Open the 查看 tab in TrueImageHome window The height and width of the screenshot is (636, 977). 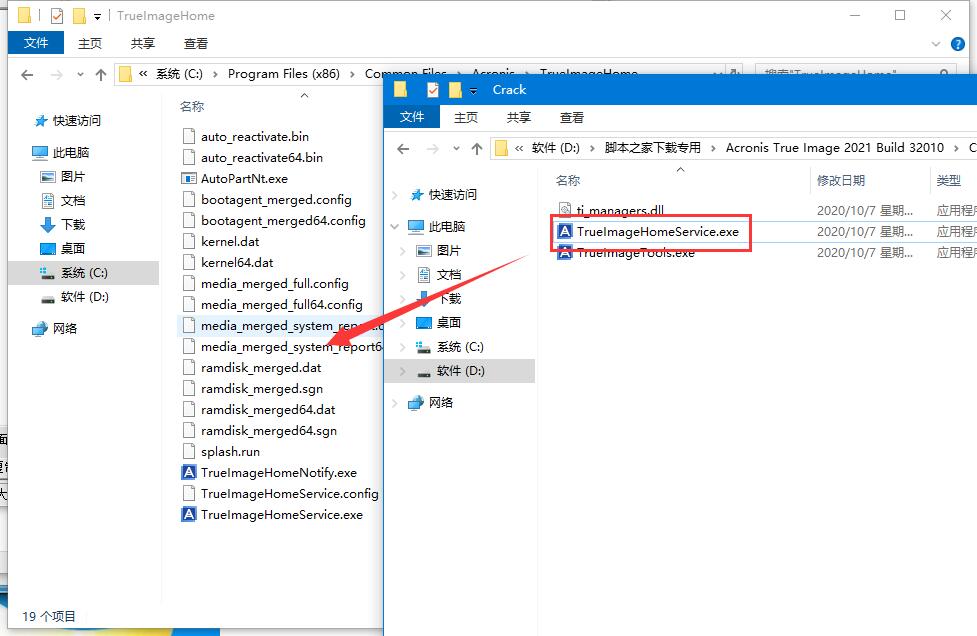click(196, 44)
